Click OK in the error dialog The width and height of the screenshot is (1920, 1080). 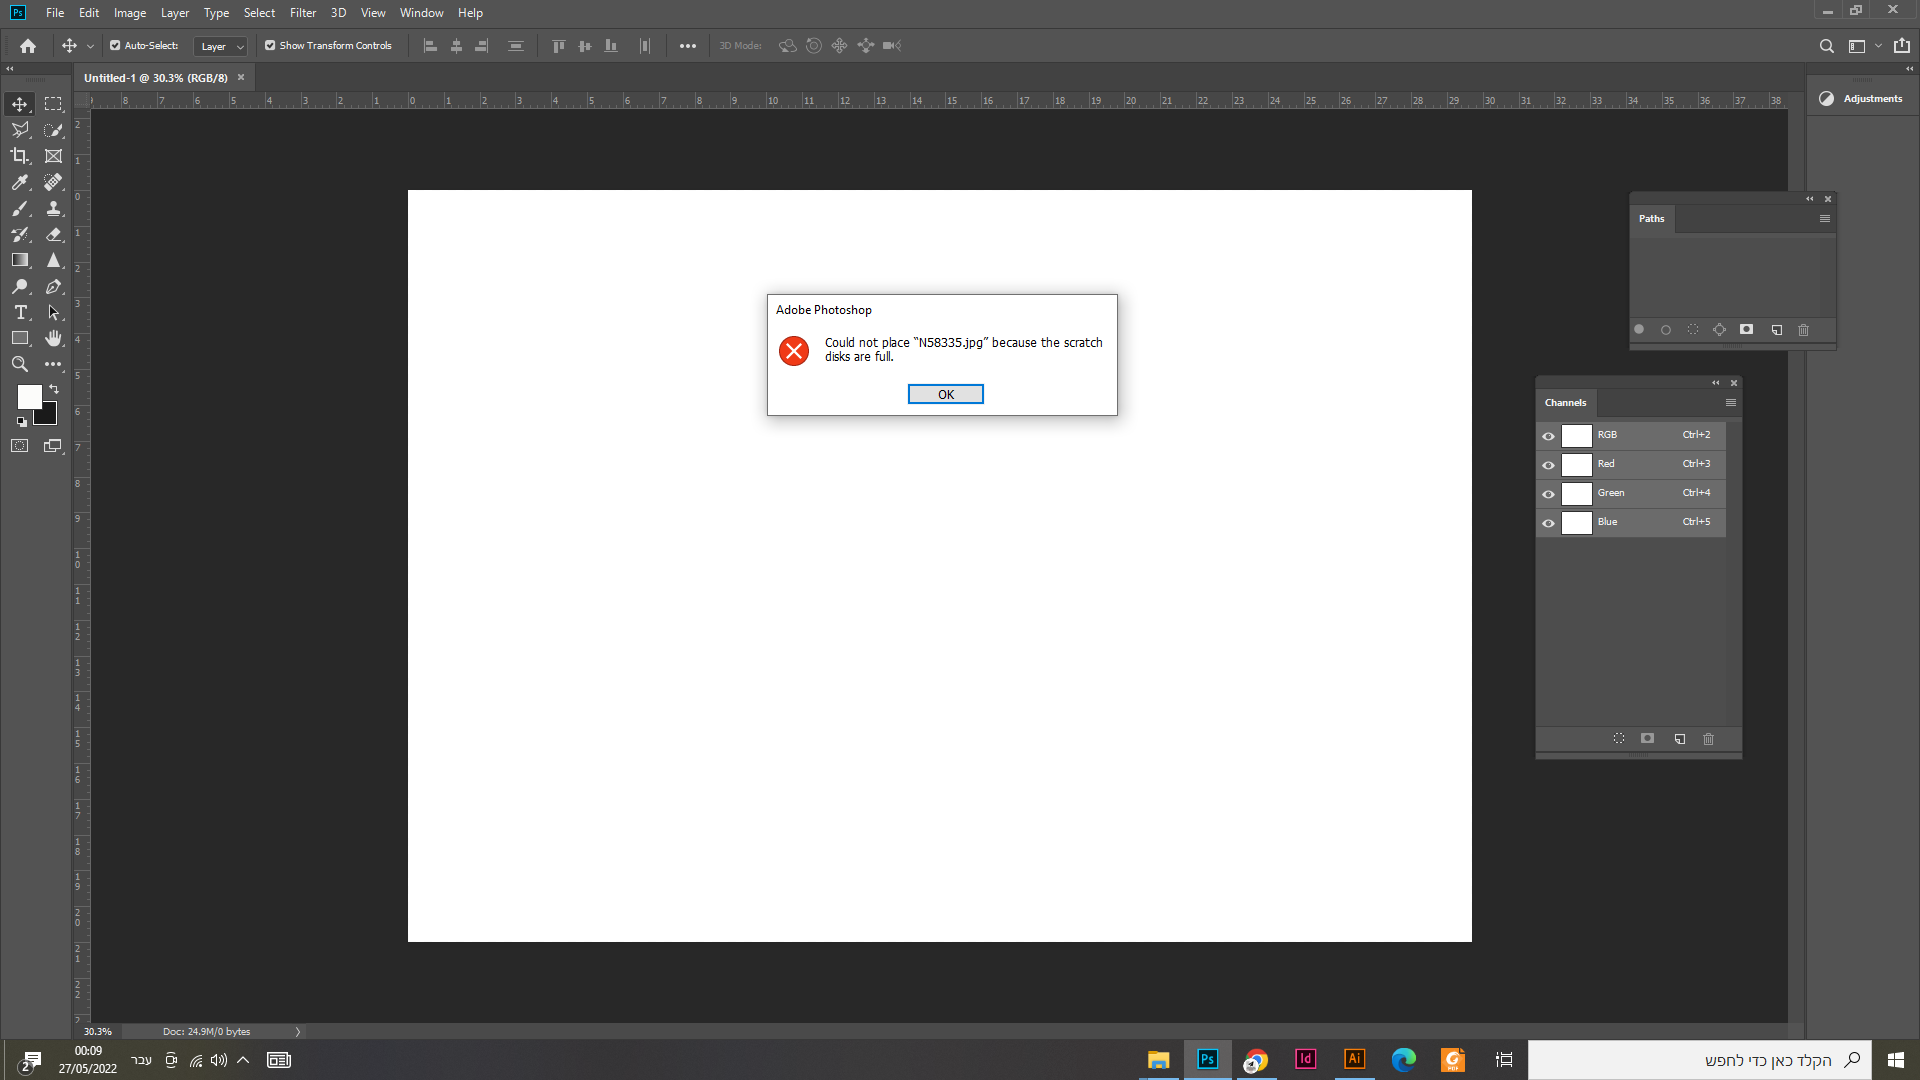(945, 395)
